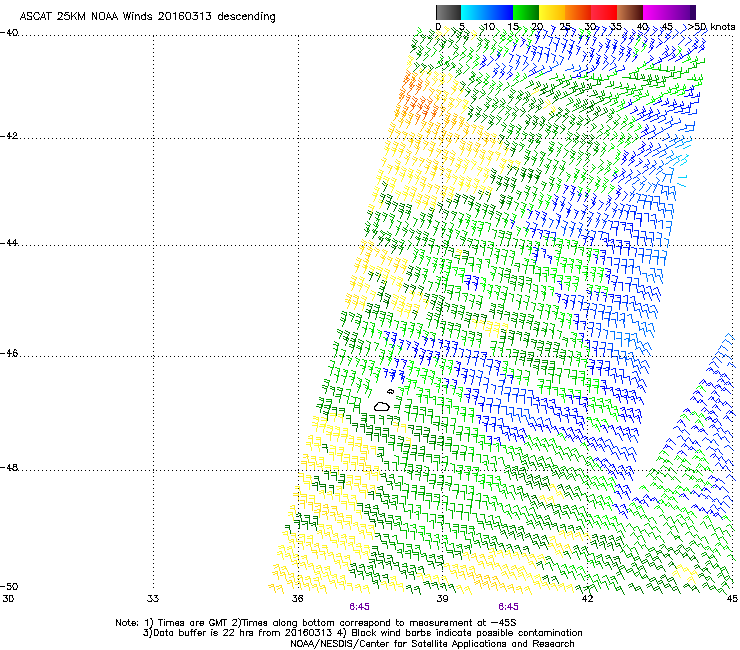Click the 'NOAA/NESDIS/Center for Satellite Applications and Research' credit
Image resolution: width=740 pixels, height=650 pixels.
click(432, 644)
